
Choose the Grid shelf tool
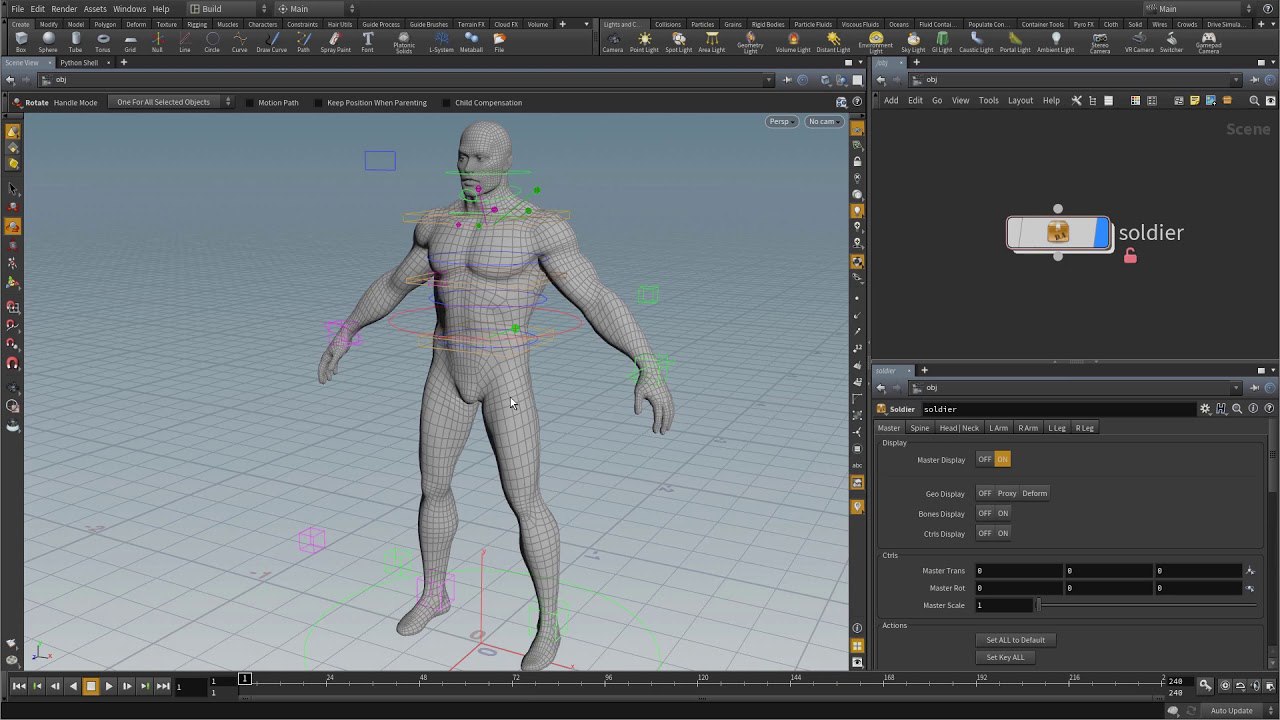[130, 42]
